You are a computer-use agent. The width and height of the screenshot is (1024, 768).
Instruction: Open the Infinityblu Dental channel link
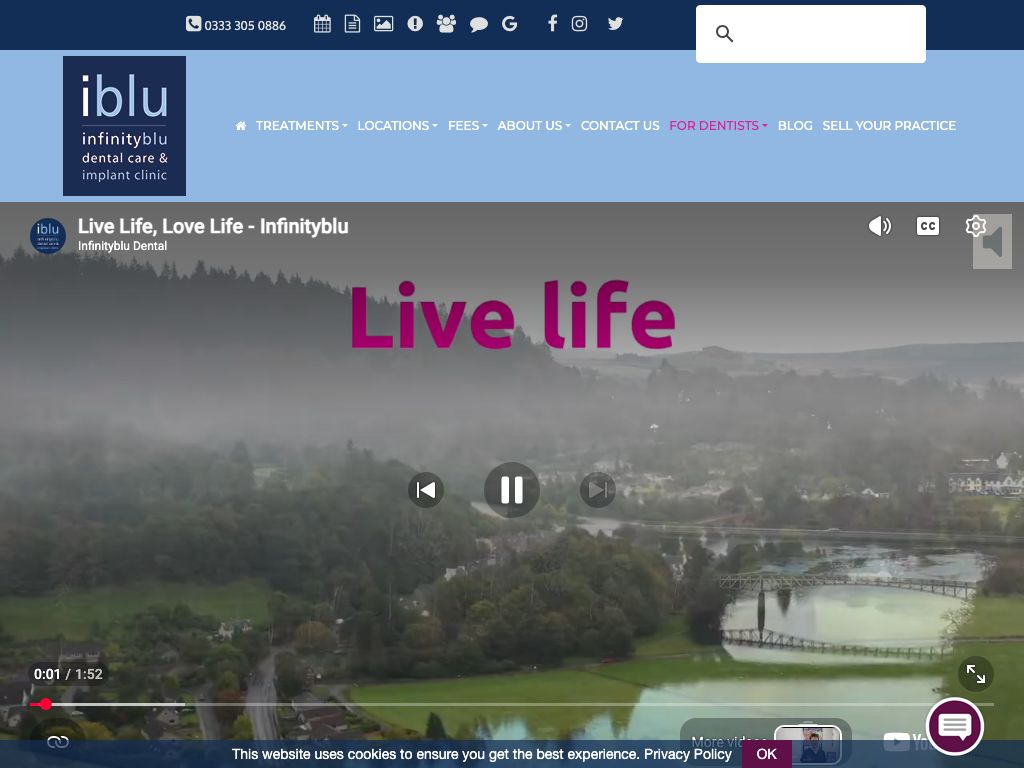pos(122,246)
